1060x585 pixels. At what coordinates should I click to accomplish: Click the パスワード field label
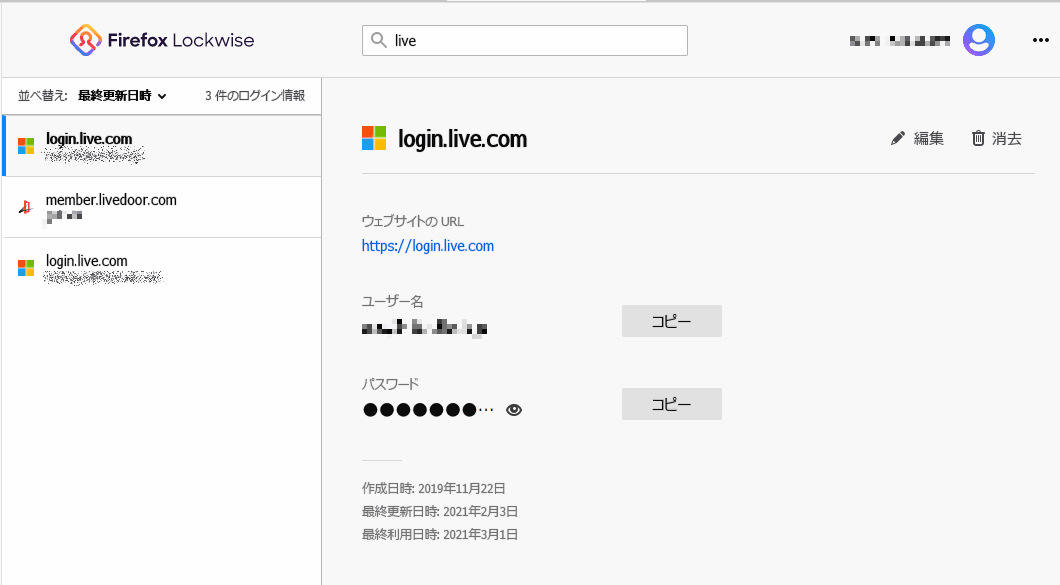click(391, 384)
